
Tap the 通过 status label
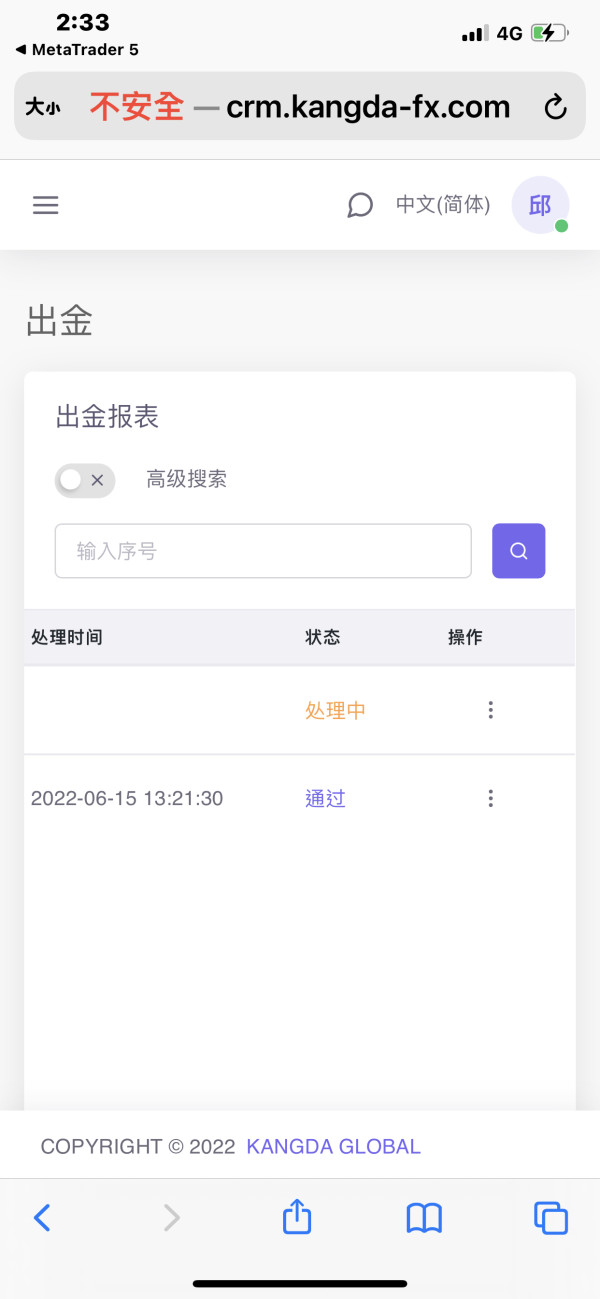point(325,799)
